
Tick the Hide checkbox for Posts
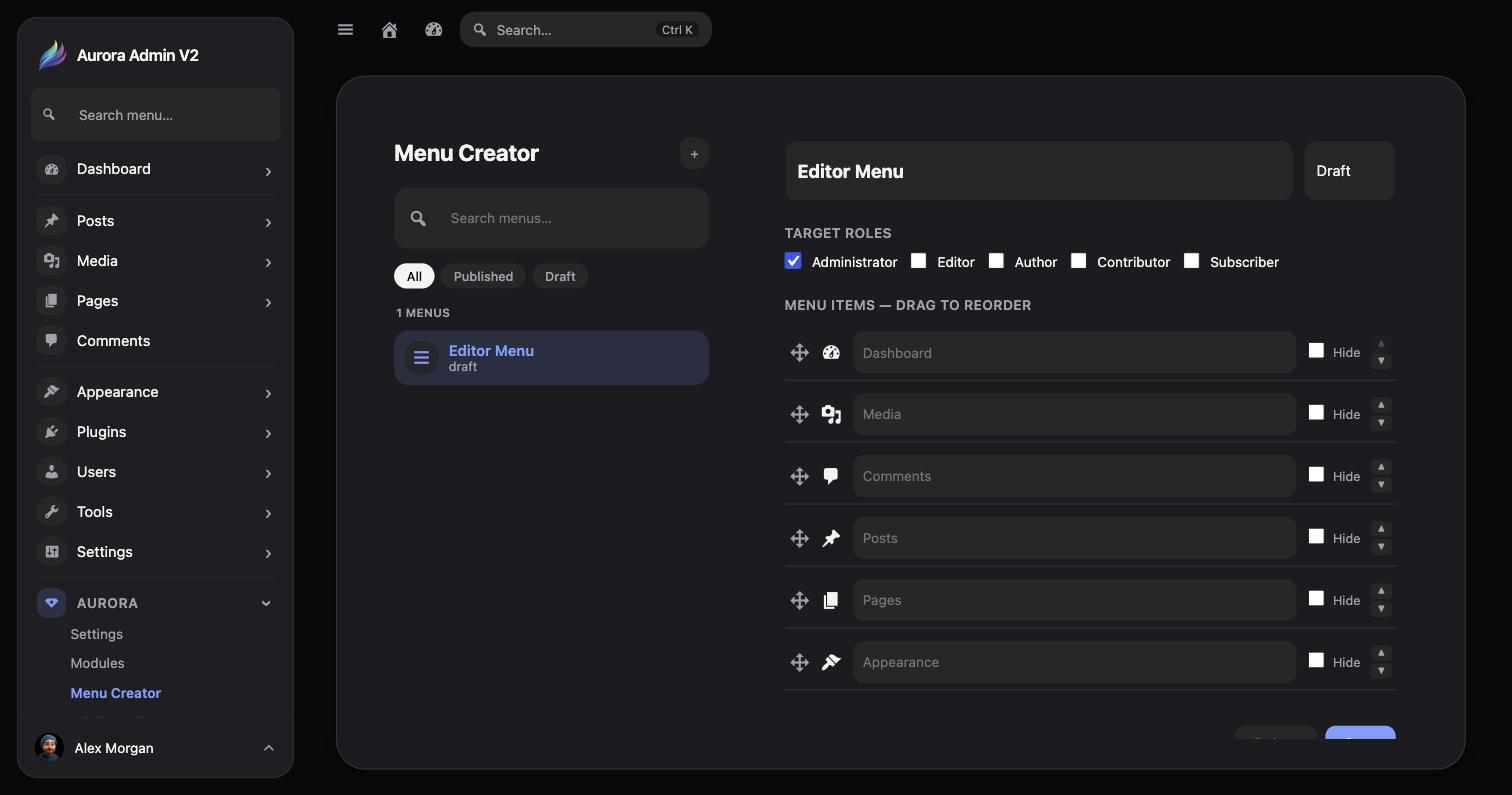click(1316, 537)
